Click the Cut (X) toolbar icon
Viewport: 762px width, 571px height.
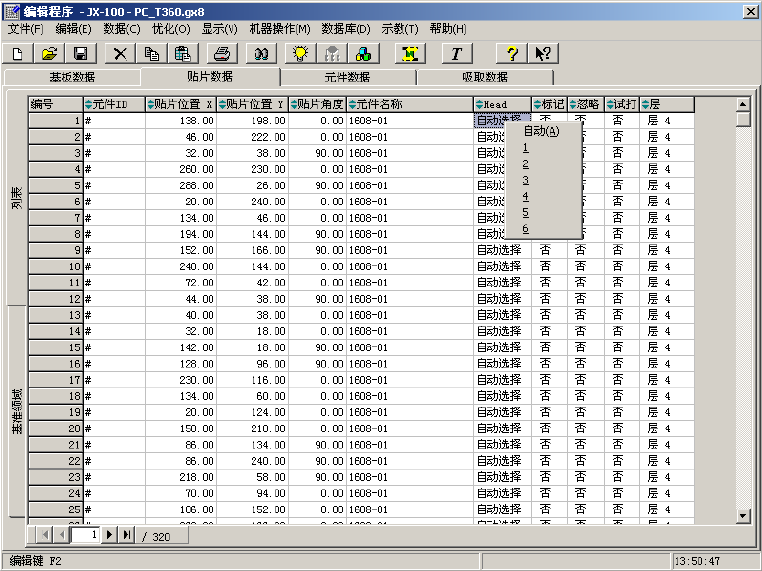pos(121,53)
